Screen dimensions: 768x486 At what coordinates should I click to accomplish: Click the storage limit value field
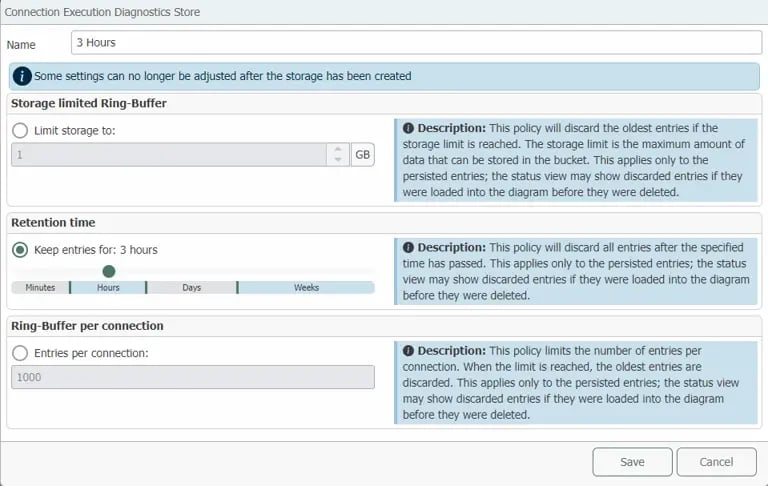click(168, 155)
